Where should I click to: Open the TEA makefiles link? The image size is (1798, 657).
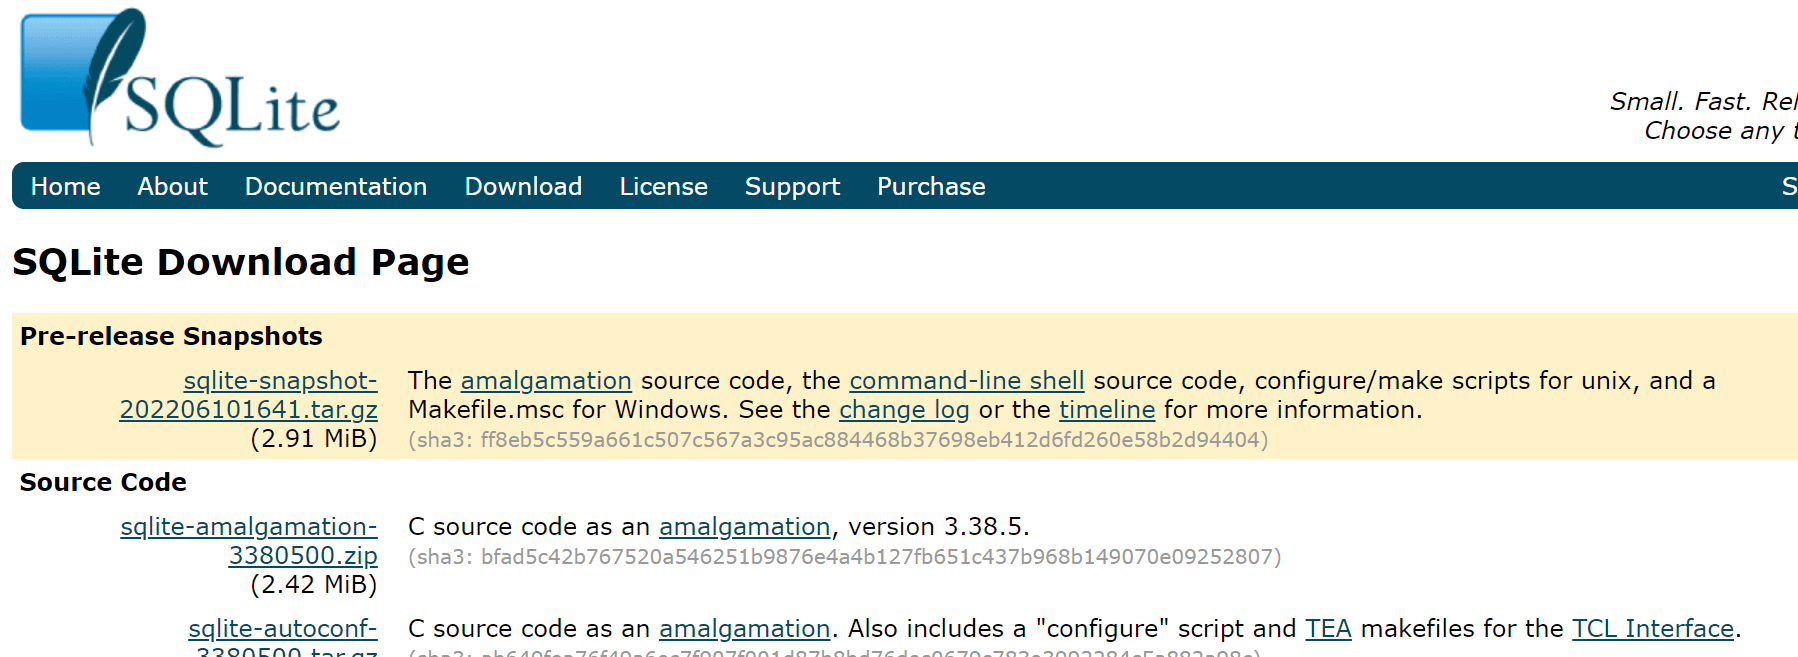pyautogui.click(x=1328, y=629)
